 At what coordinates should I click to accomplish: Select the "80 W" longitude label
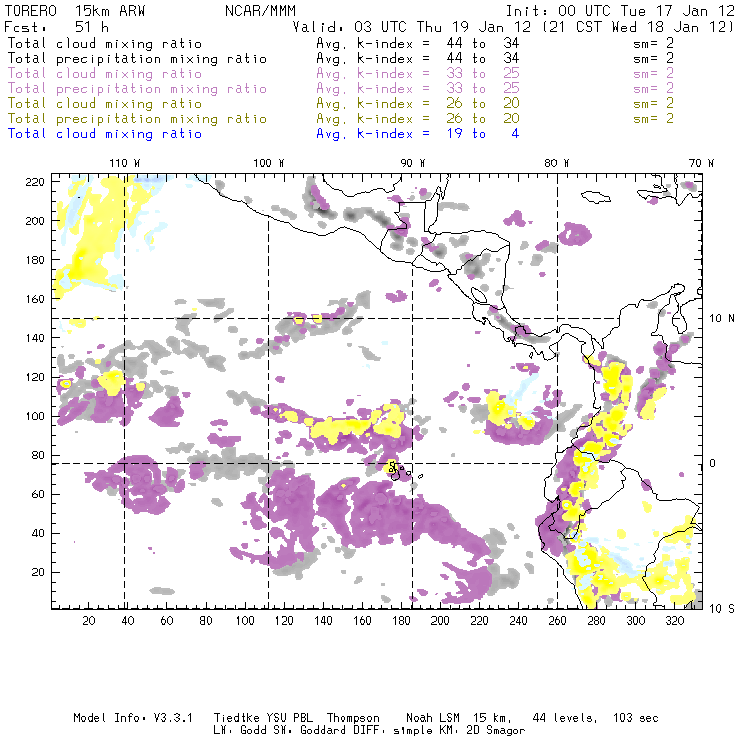[556, 163]
